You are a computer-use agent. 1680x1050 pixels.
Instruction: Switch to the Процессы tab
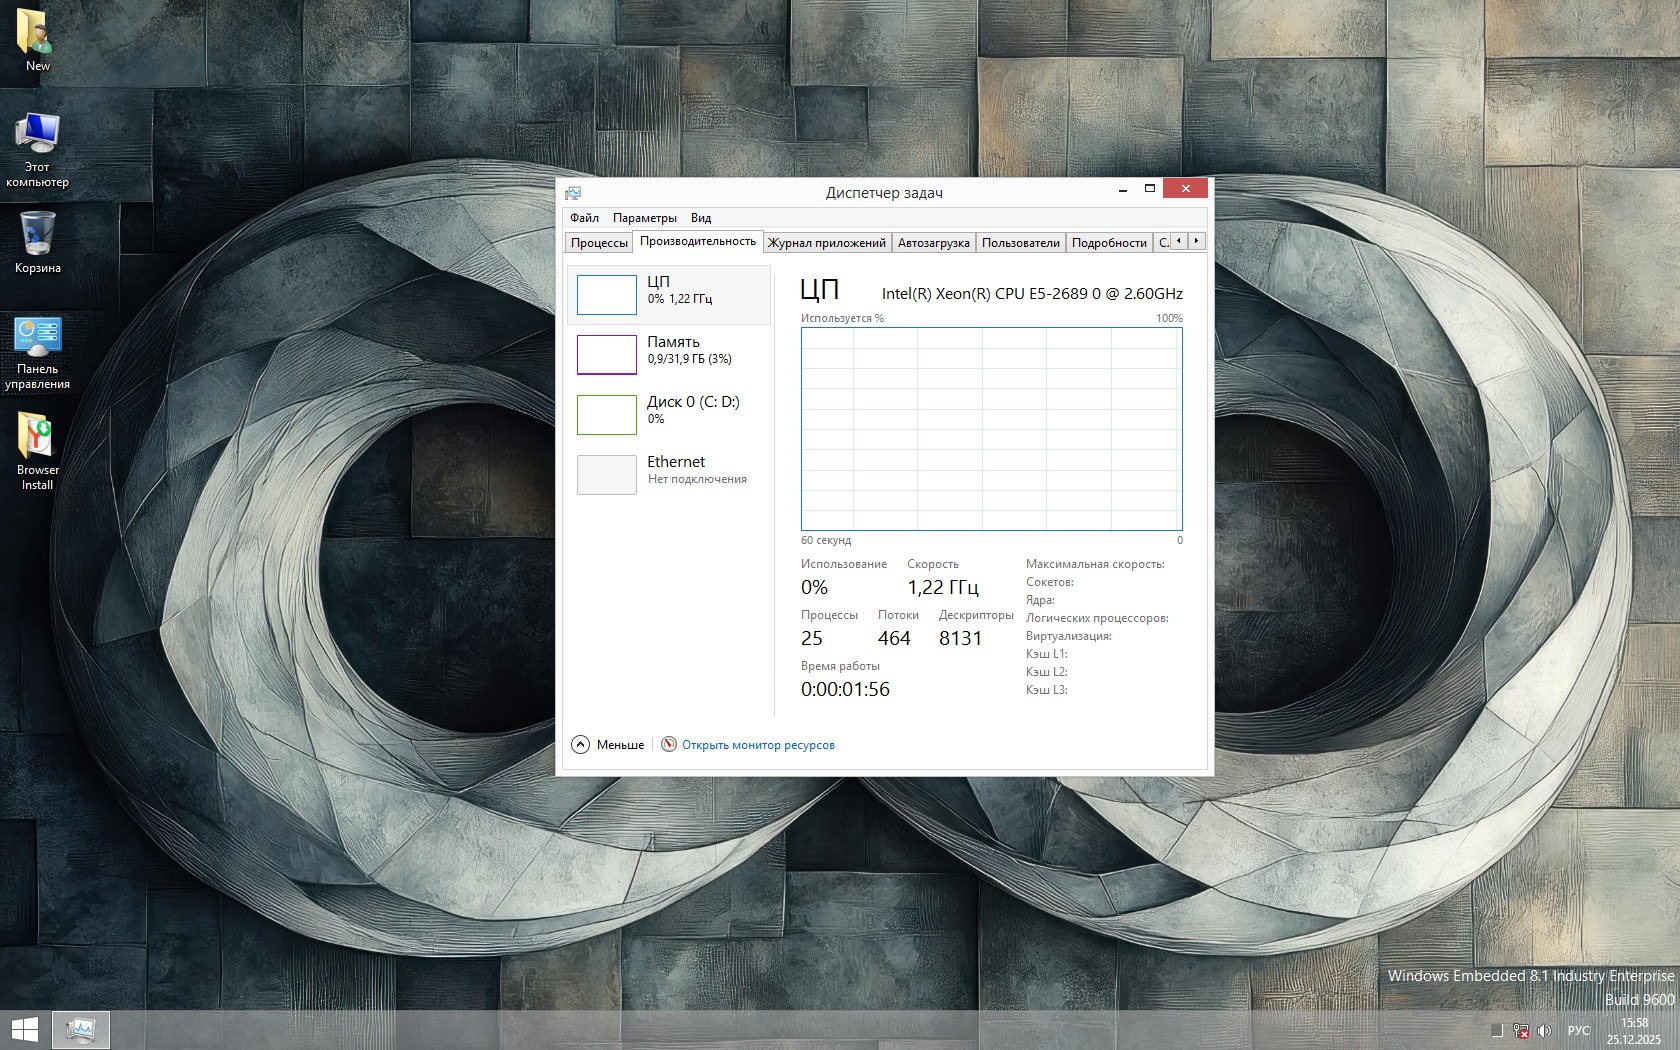599,243
